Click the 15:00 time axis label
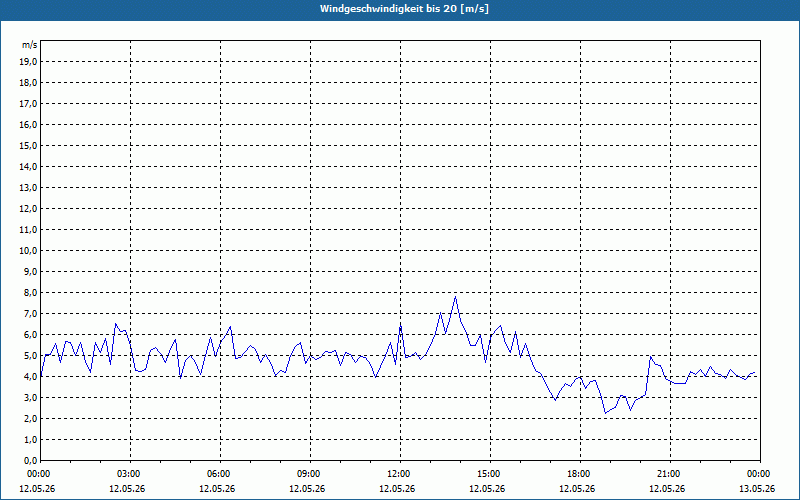This screenshot has width=800, height=500. click(490, 474)
